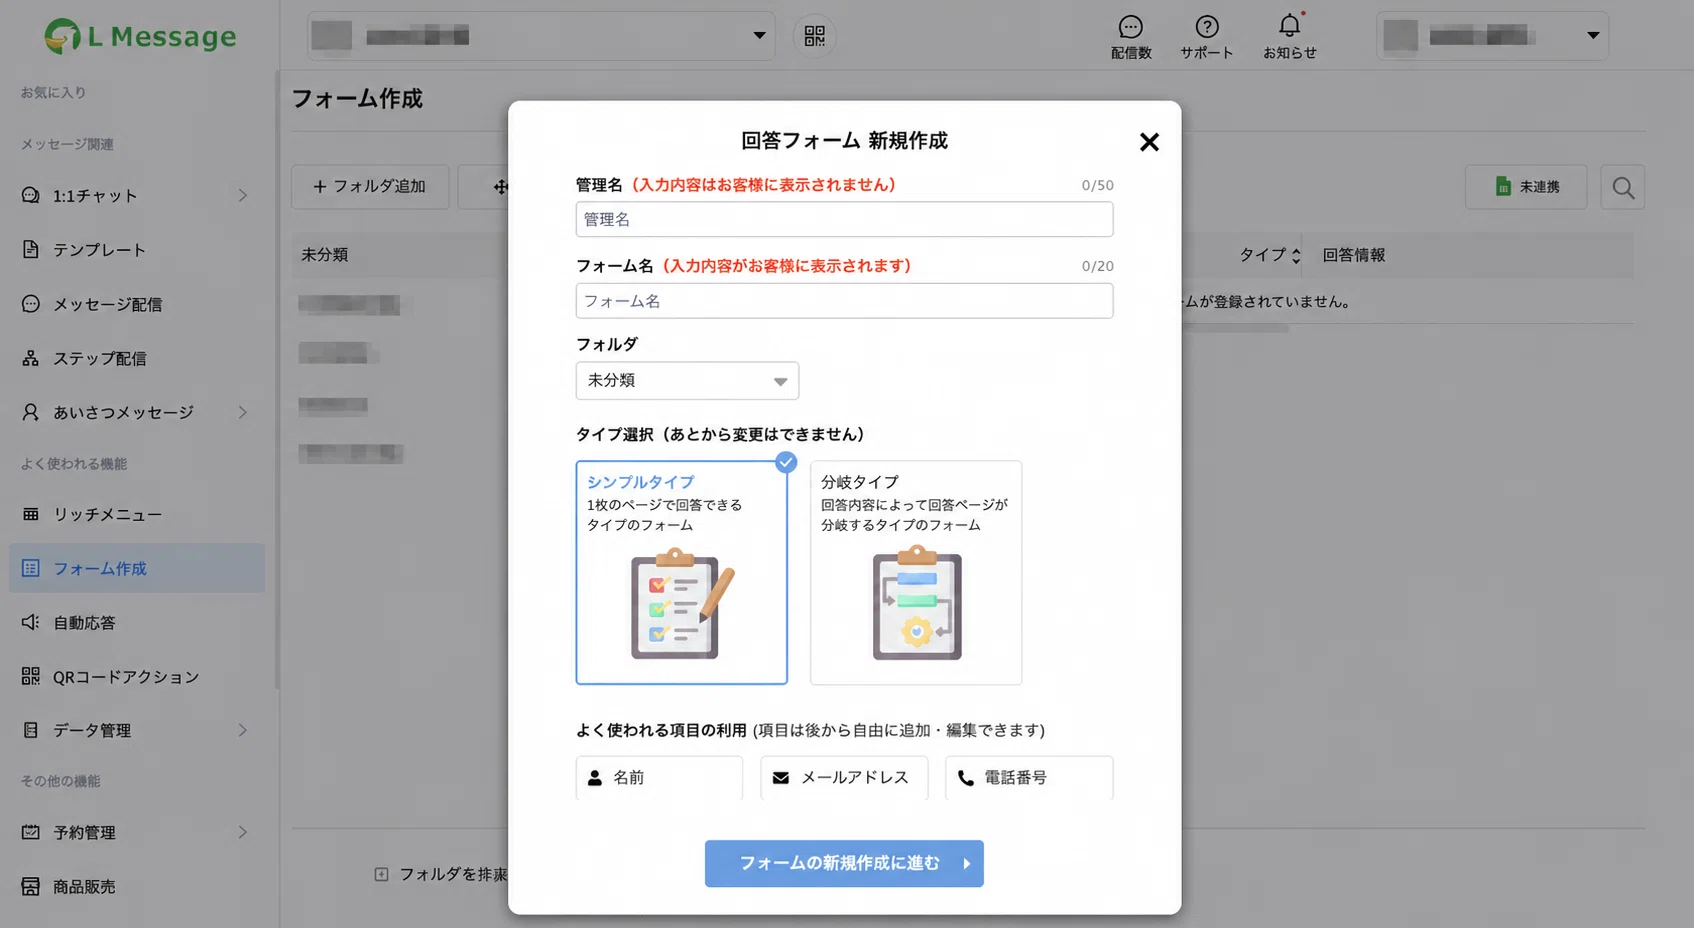Open the 配信数 message count icon
The image size is (1694, 928).
(x=1131, y=37)
